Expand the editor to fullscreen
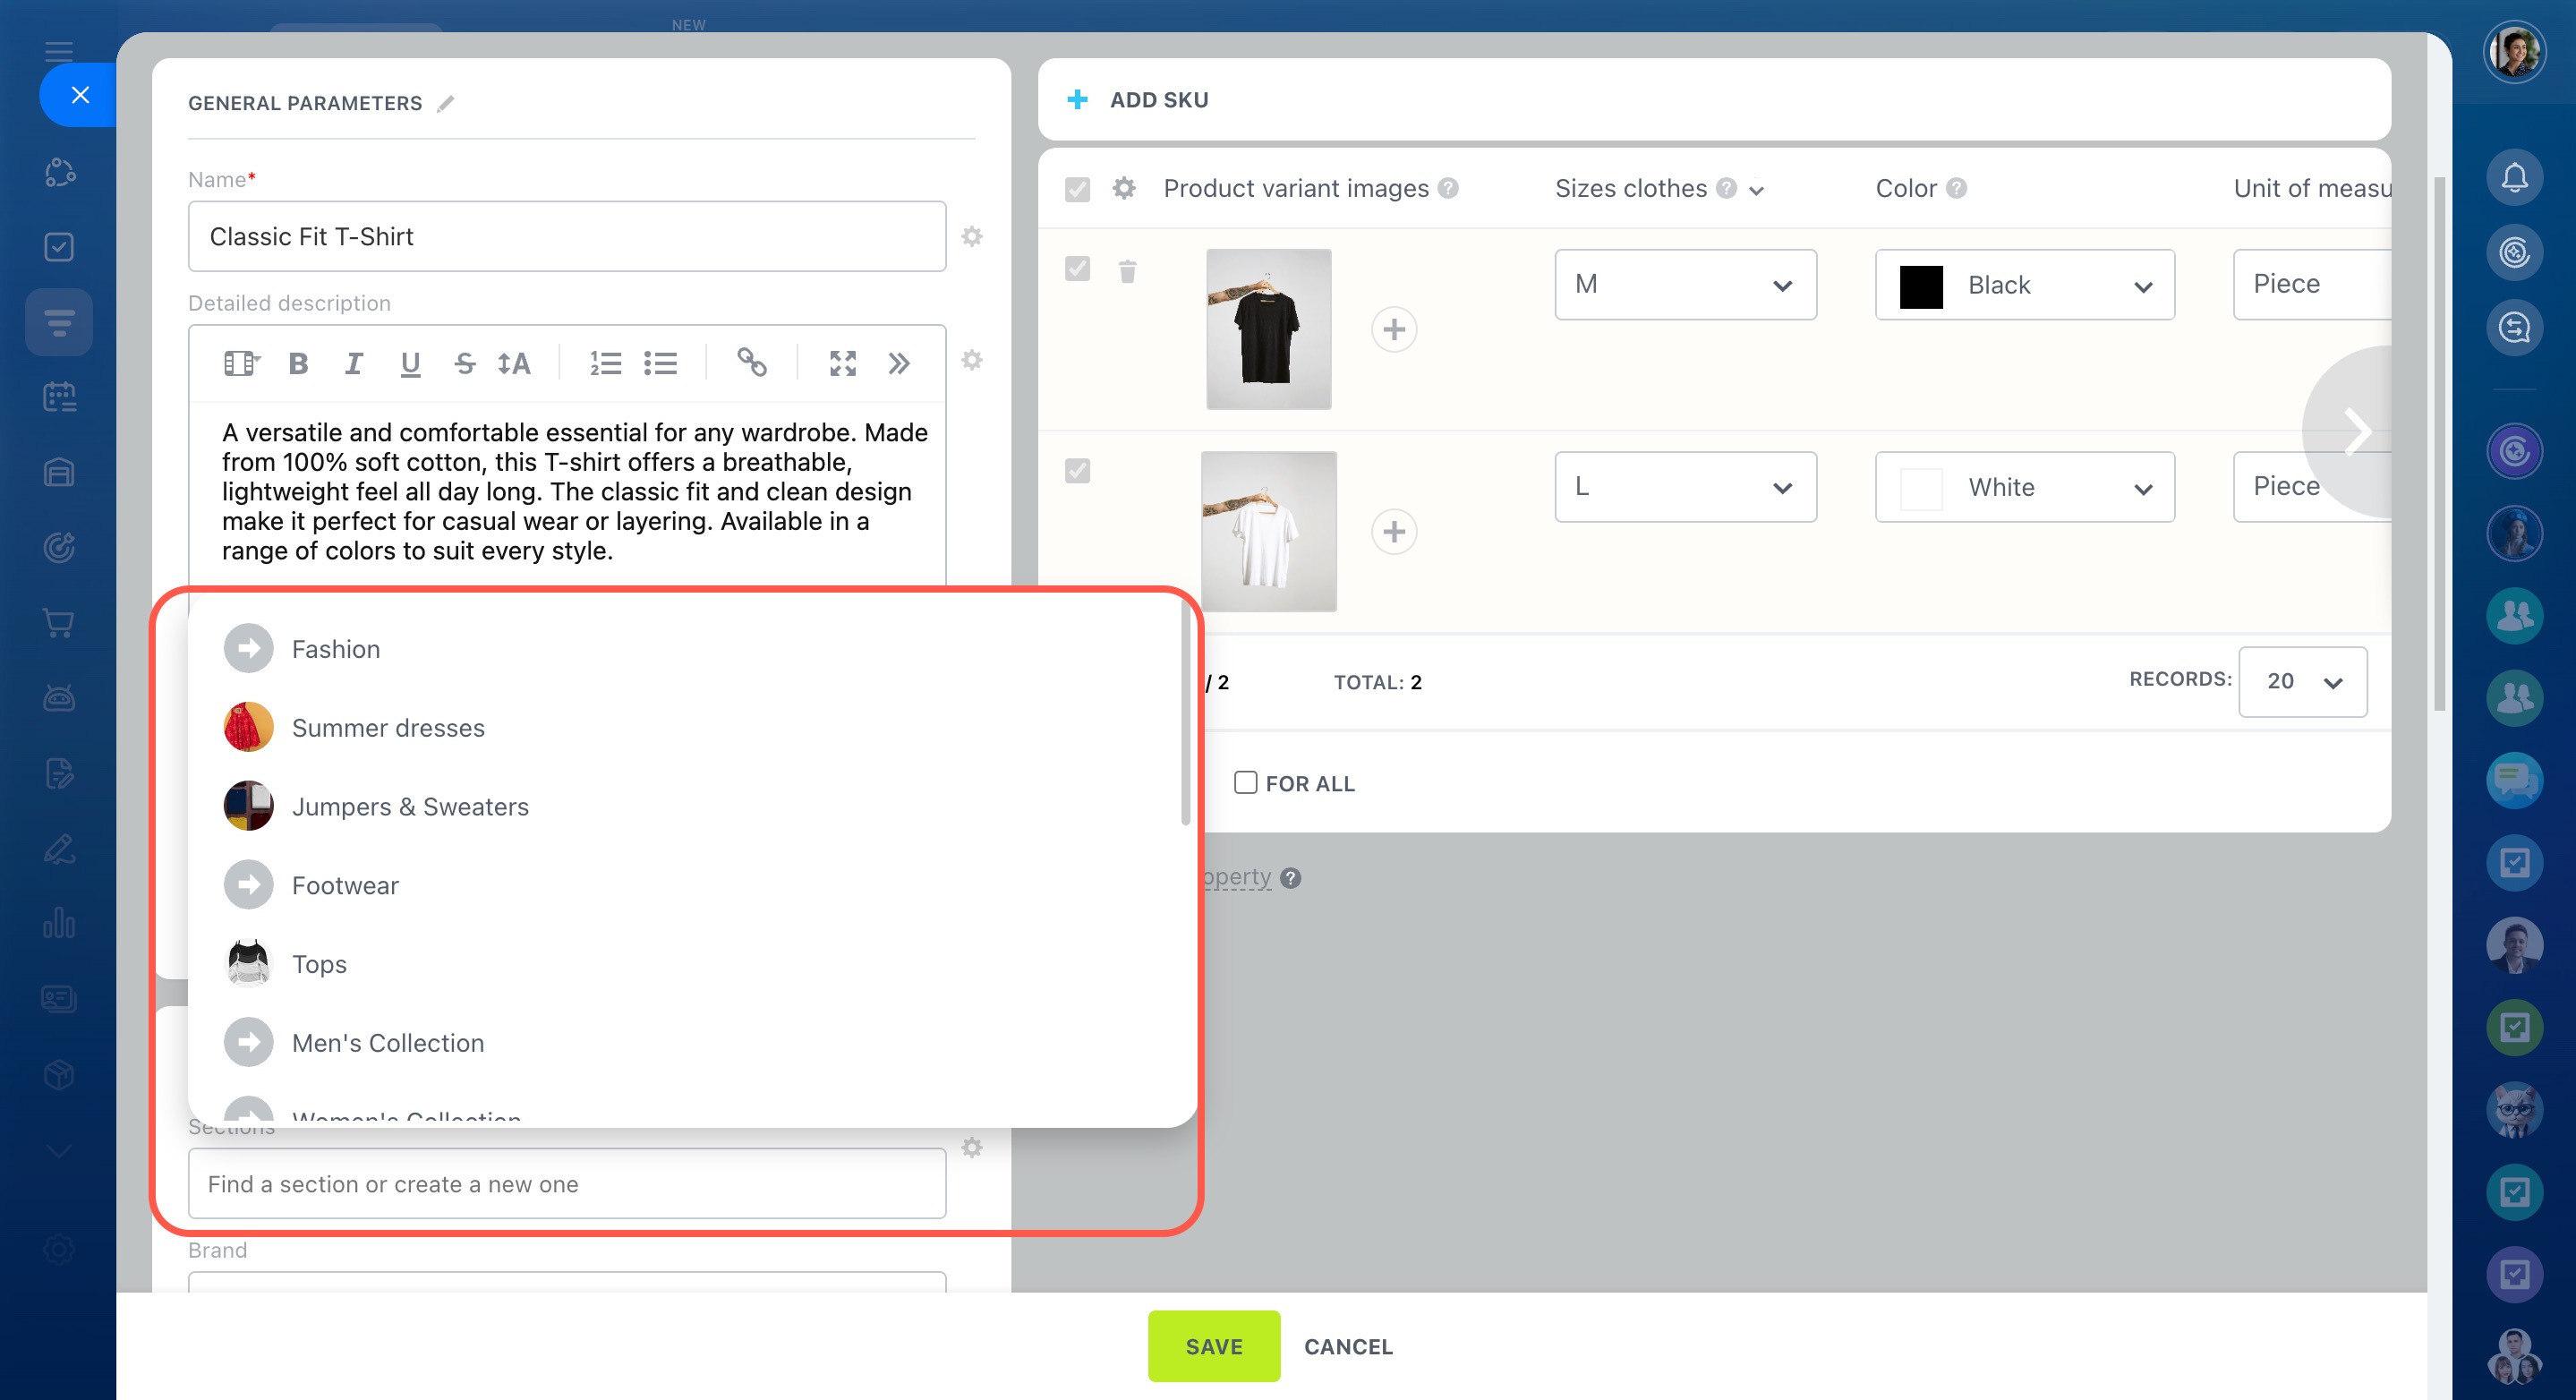This screenshot has height=1400, width=2576. pos(842,364)
